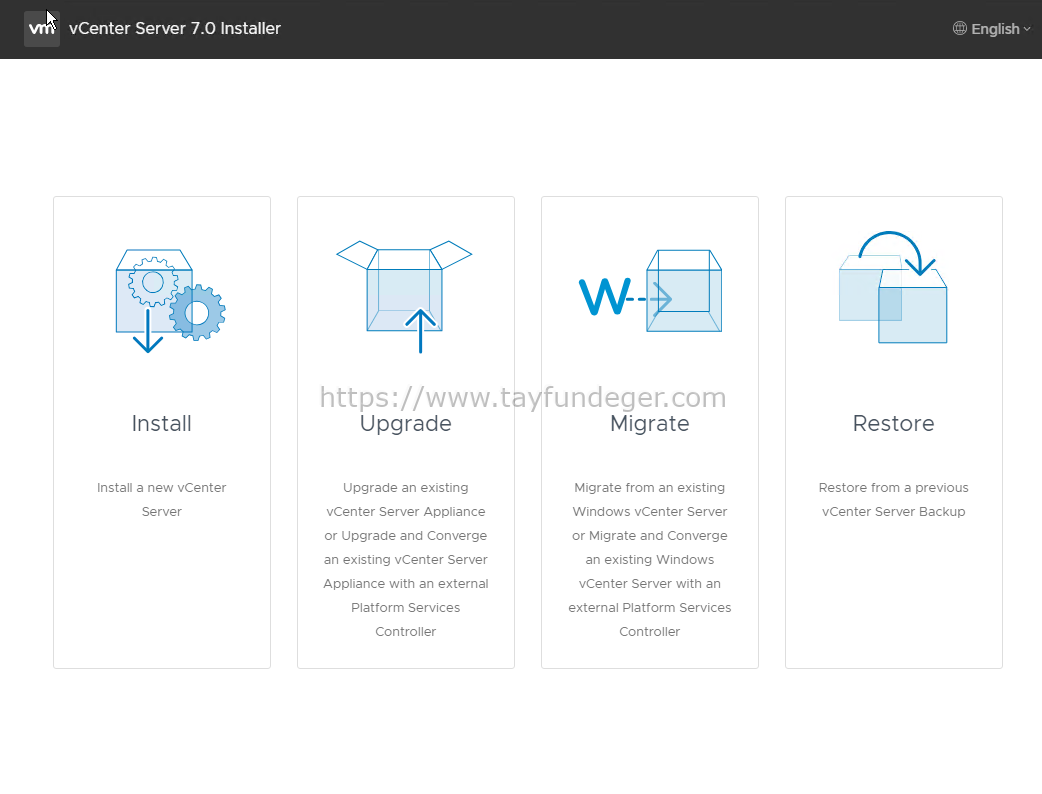Screen dimensions: 1042x794
Task: Select the Restore heading
Action: [x=894, y=423]
